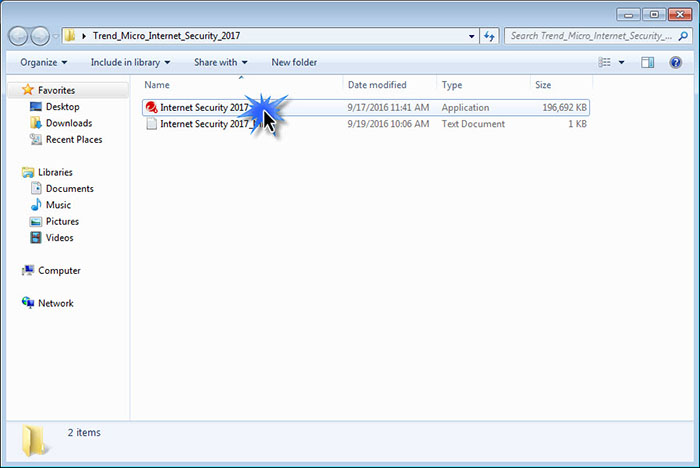Open Include in library menu
Screen dimensions: 700x468
click(130, 63)
